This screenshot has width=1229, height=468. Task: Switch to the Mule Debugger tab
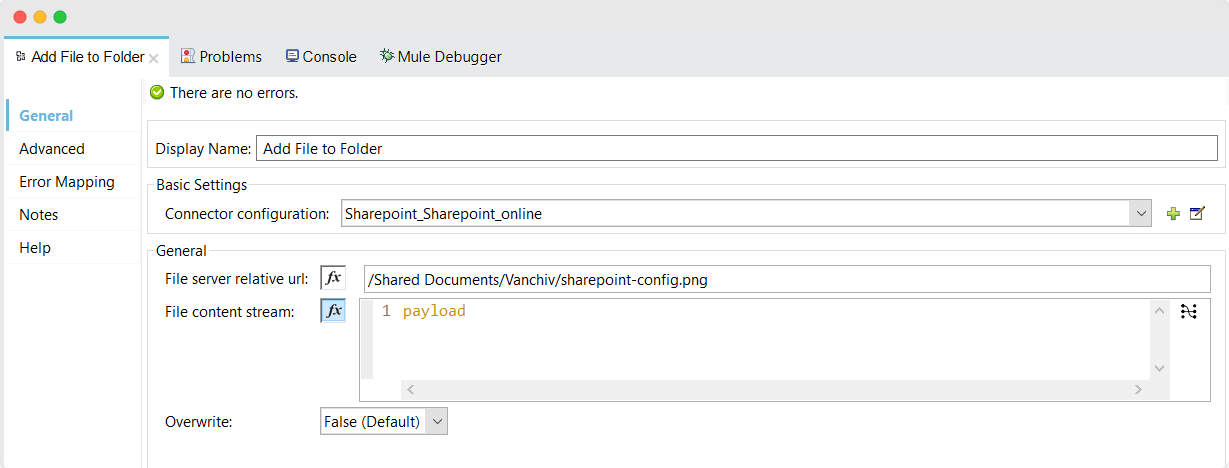point(440,57)
